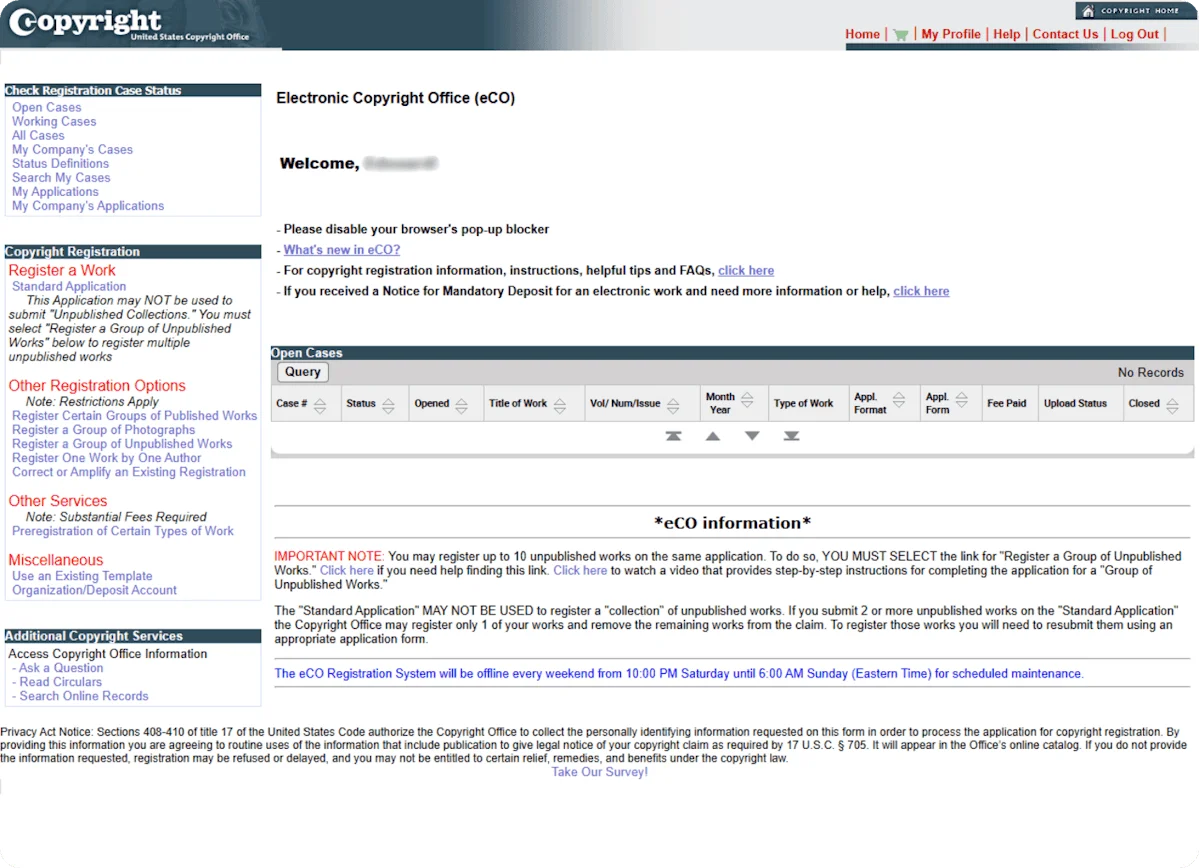The width and height of the screenshot is (1200, 868).
Task: Click the "Take Our Survey!" link
Action: pos(599,771)
